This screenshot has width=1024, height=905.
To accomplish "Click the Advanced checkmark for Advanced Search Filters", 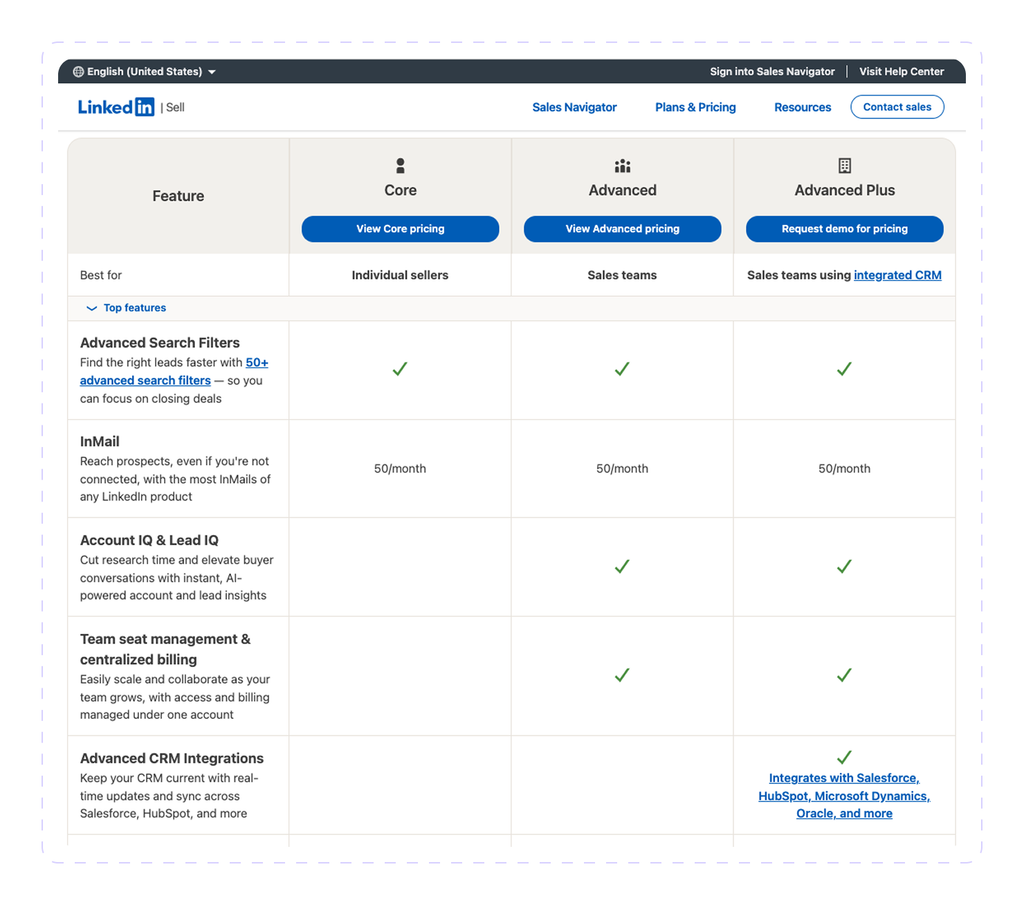I will pos(622,369).
